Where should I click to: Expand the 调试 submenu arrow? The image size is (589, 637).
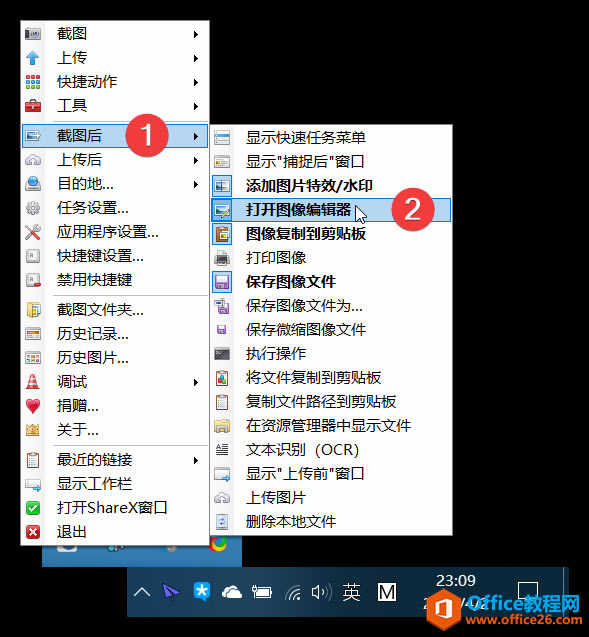tap(196, 382)
